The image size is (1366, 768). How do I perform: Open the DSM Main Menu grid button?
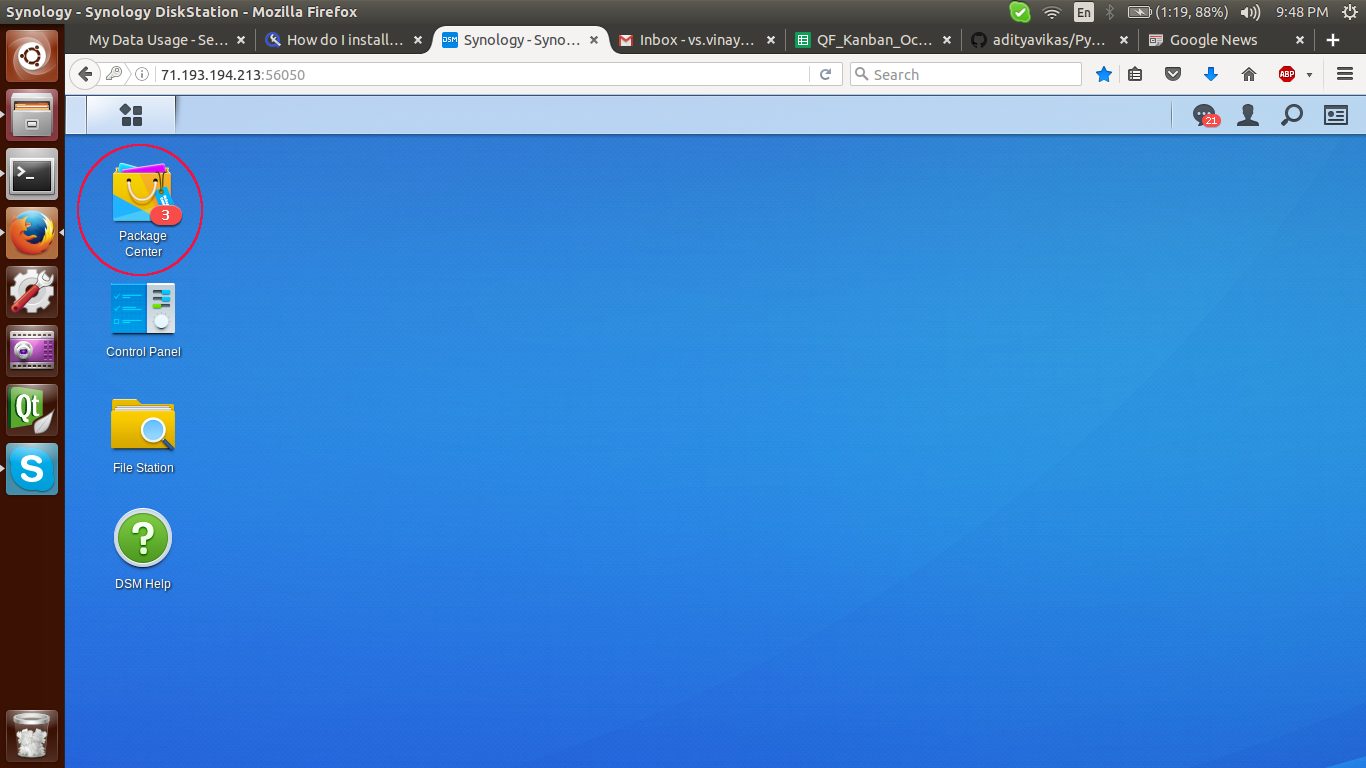131,115
